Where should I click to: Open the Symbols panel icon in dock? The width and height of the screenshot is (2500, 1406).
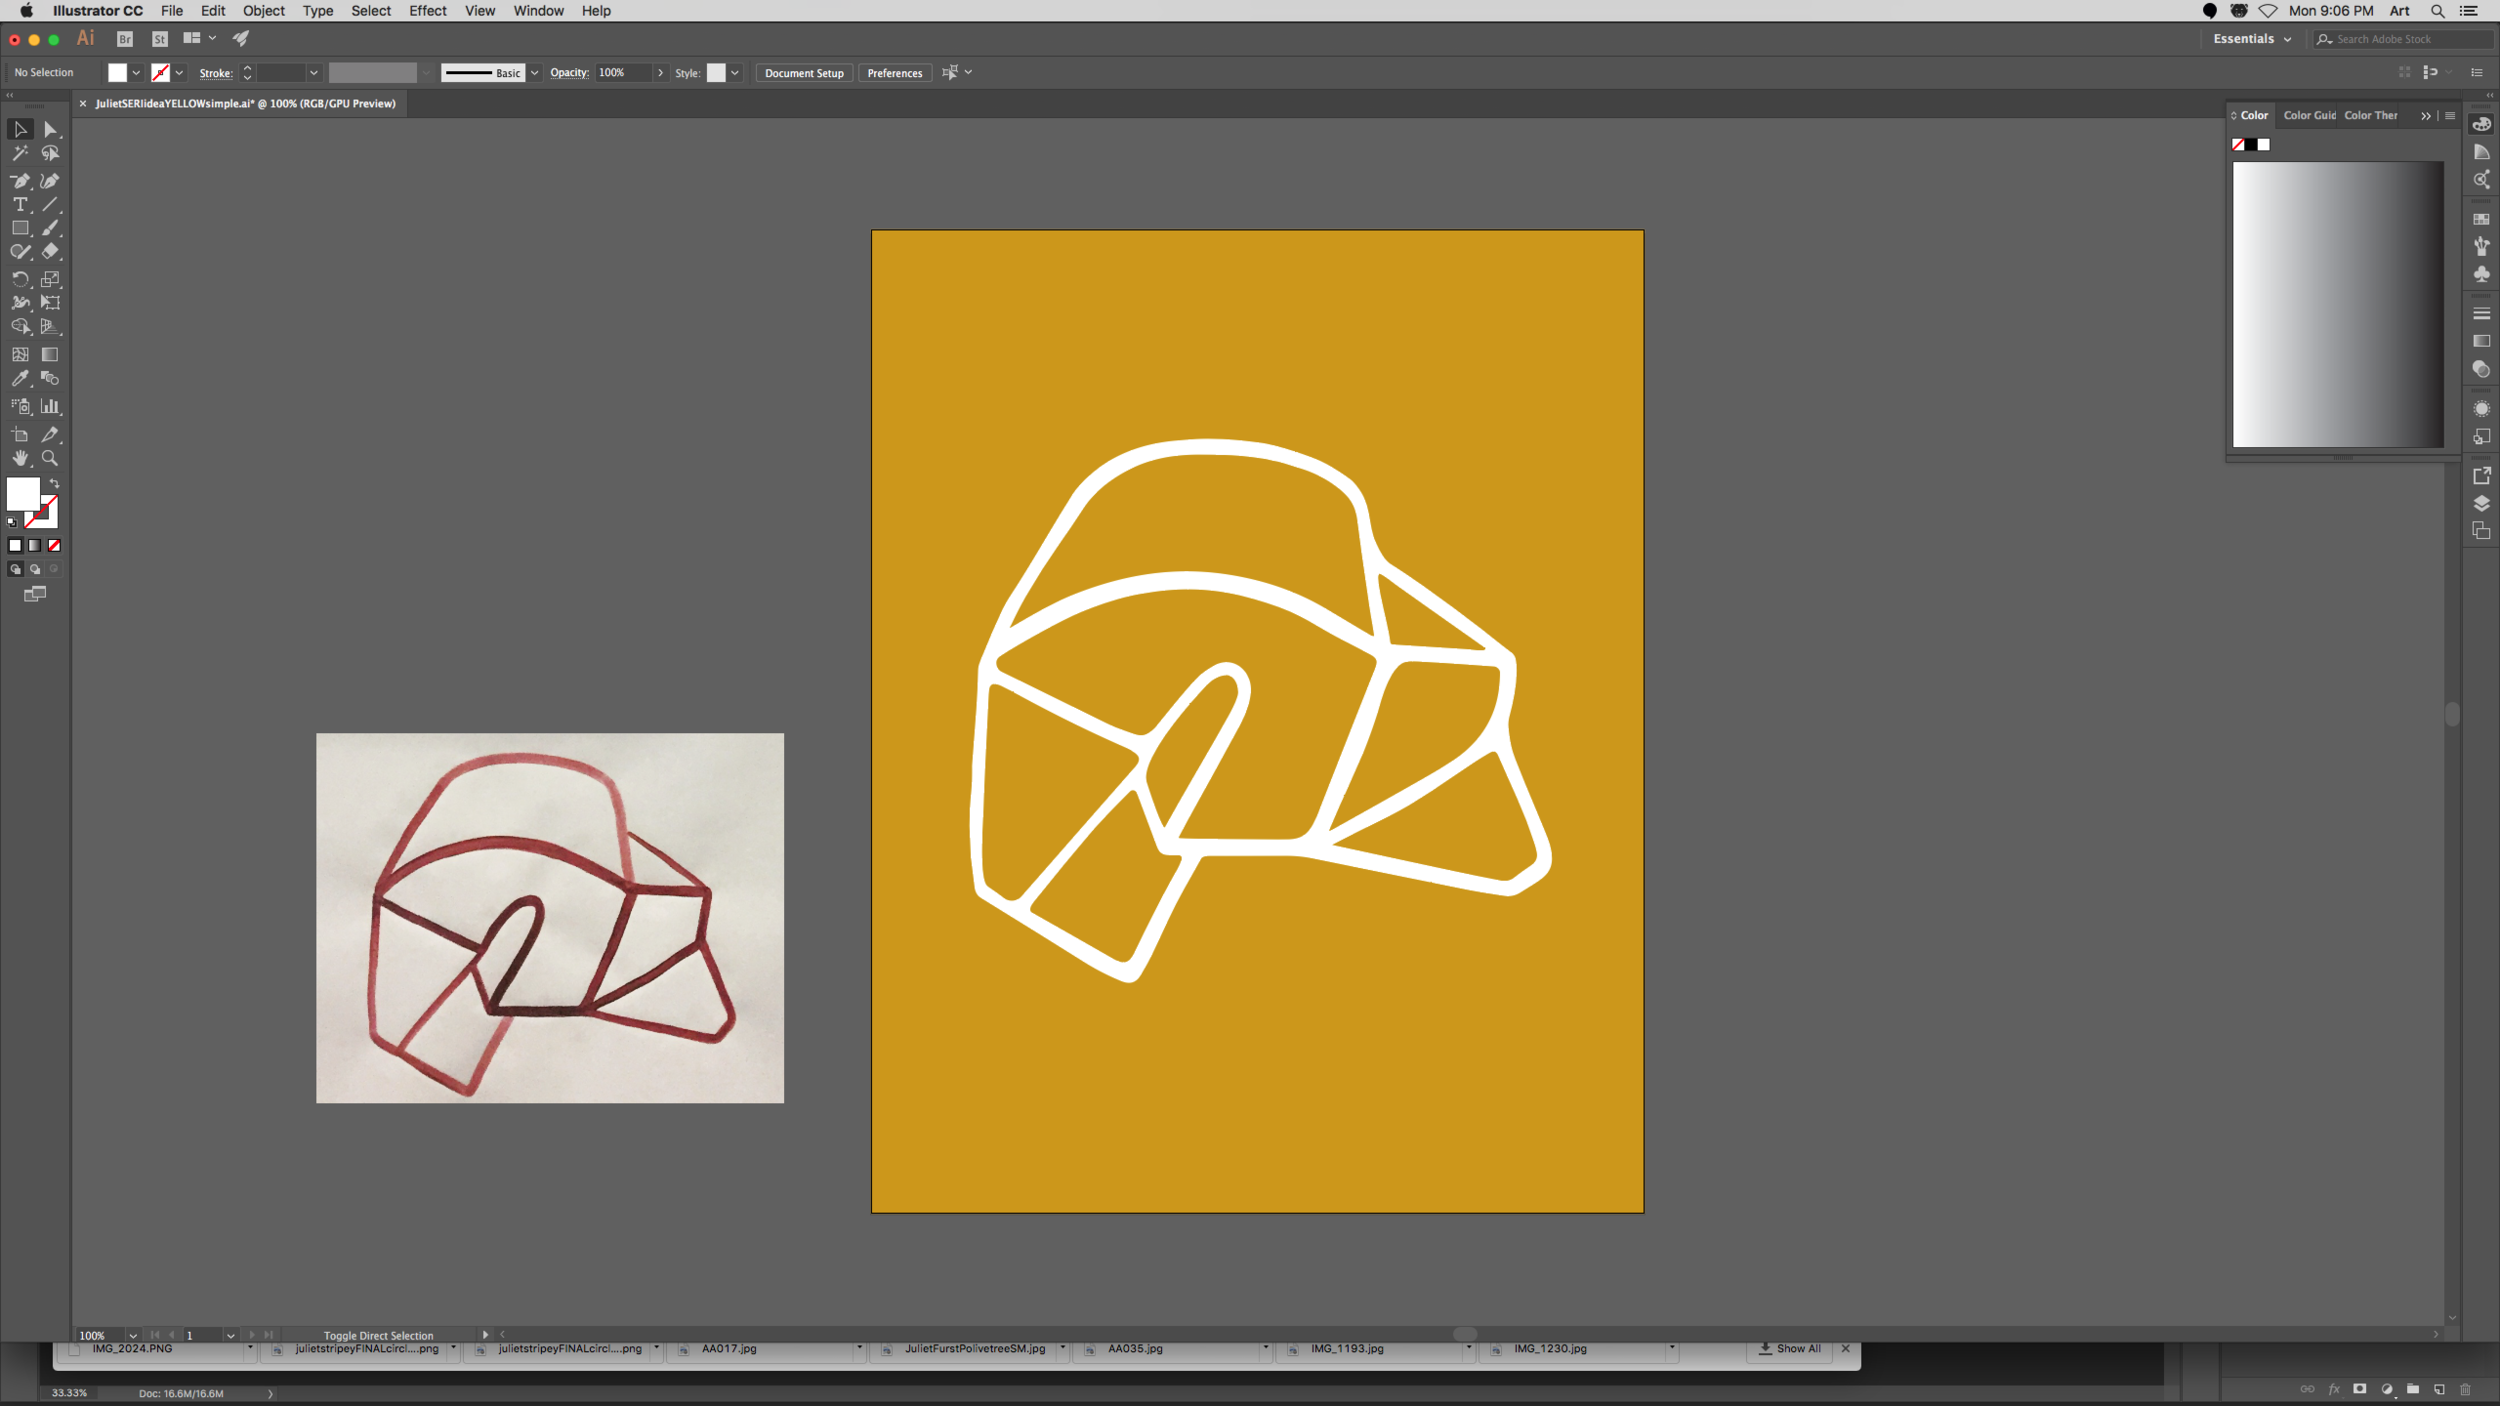click(2481, 274)
